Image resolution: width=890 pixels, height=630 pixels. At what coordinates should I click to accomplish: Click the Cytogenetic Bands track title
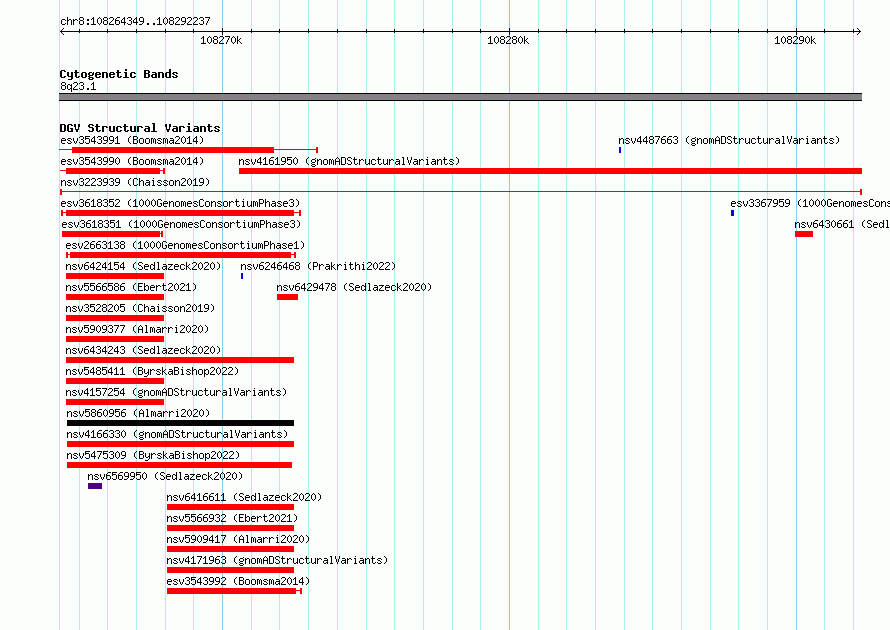click(x=119, y=74)
